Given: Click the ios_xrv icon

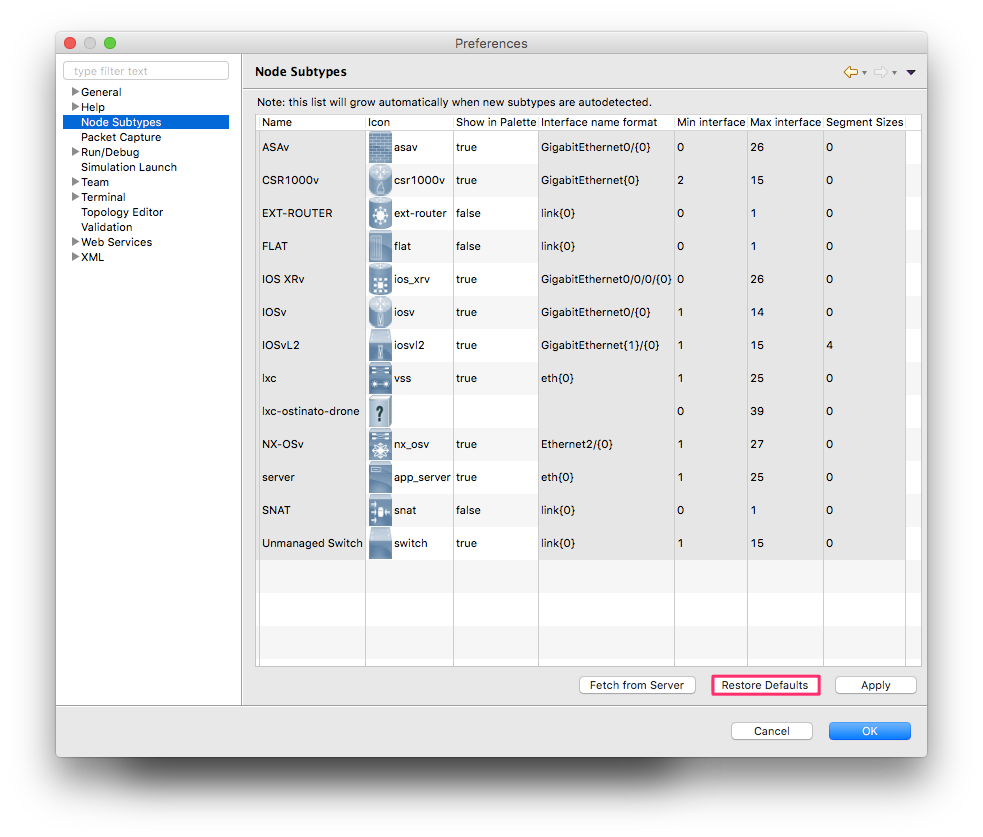Looking at the screenshot, I should tap(380, 280).
